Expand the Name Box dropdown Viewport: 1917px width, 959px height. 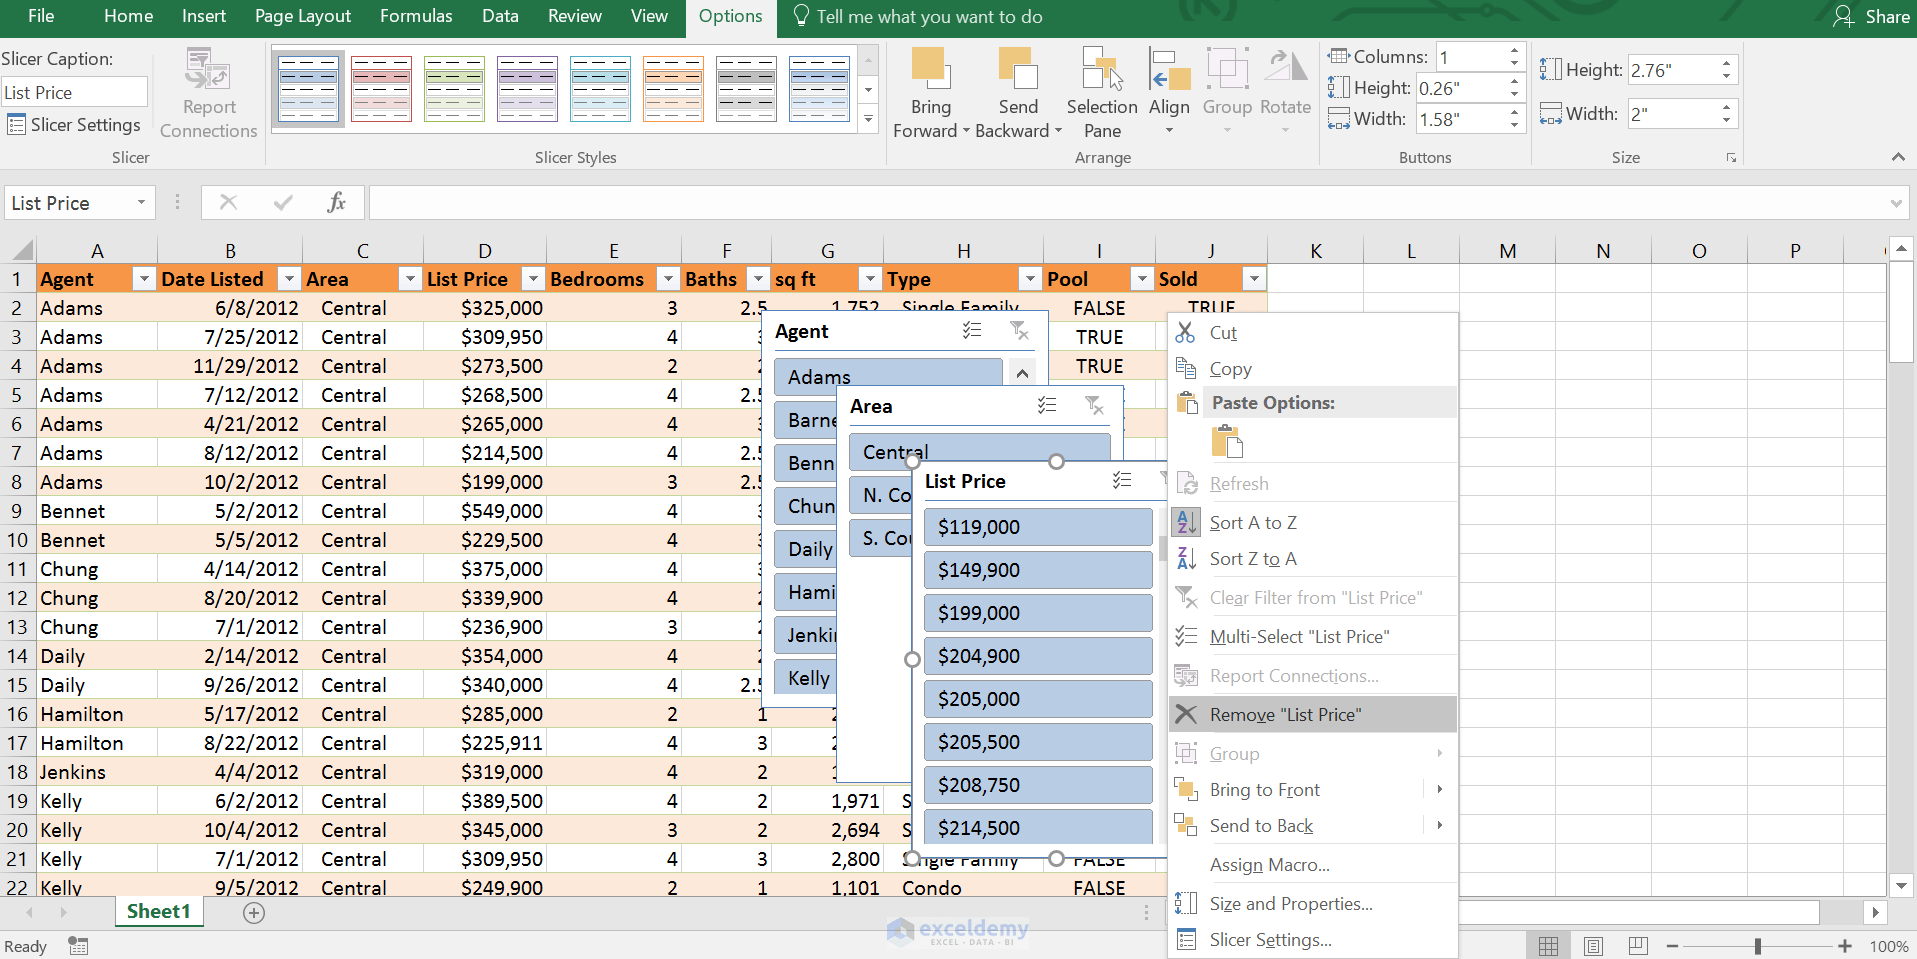[141, 203]
